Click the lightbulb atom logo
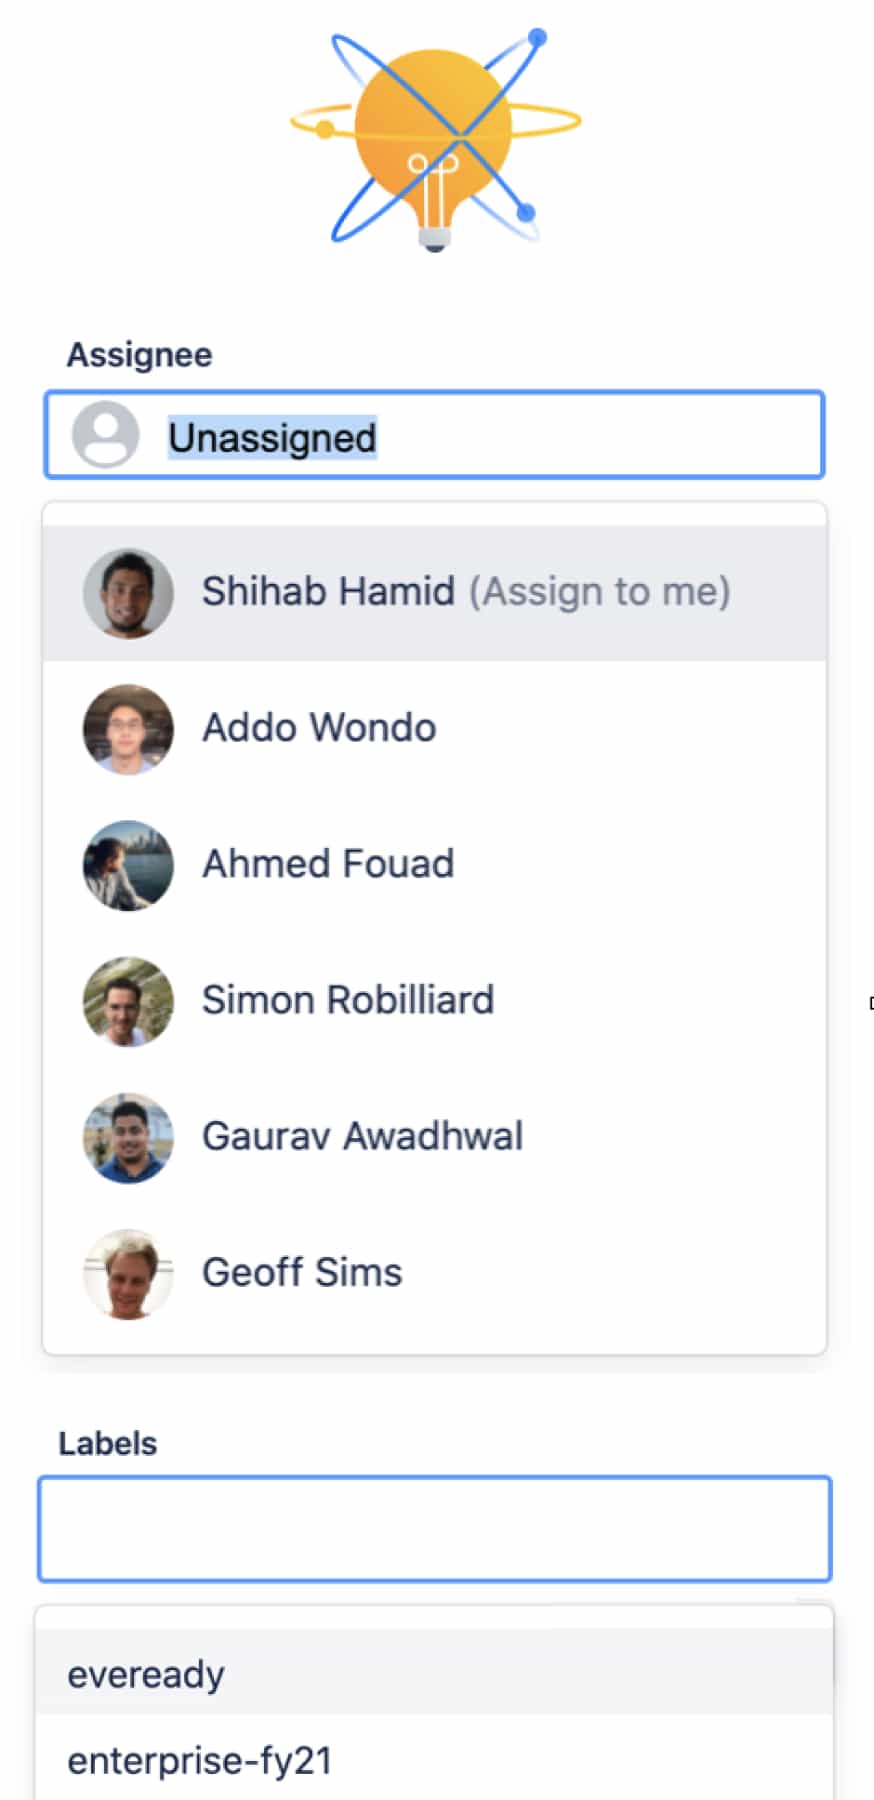Screen dimensions: 874x1800 click(x=435, y=140)
